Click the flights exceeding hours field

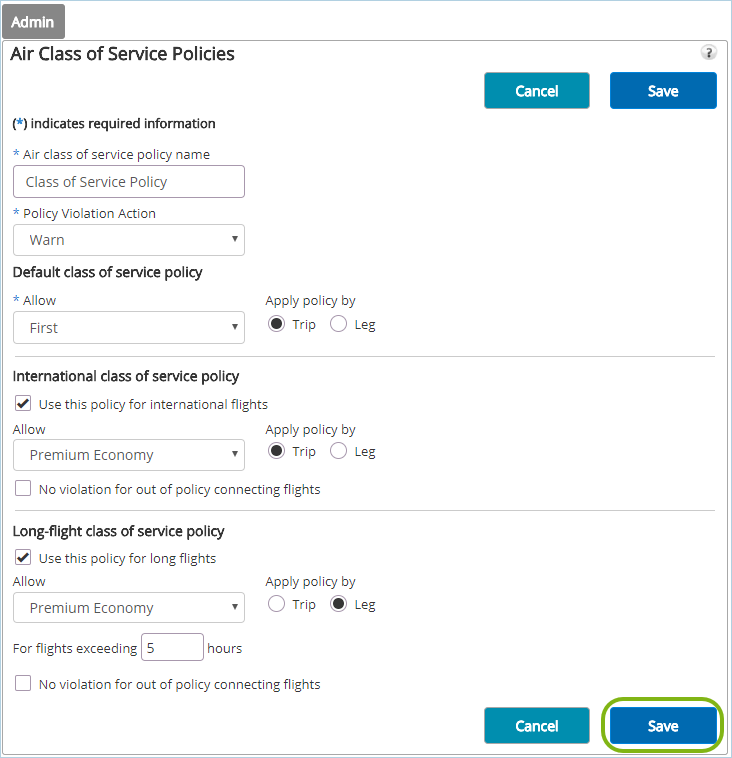click(x=172, y=647)
